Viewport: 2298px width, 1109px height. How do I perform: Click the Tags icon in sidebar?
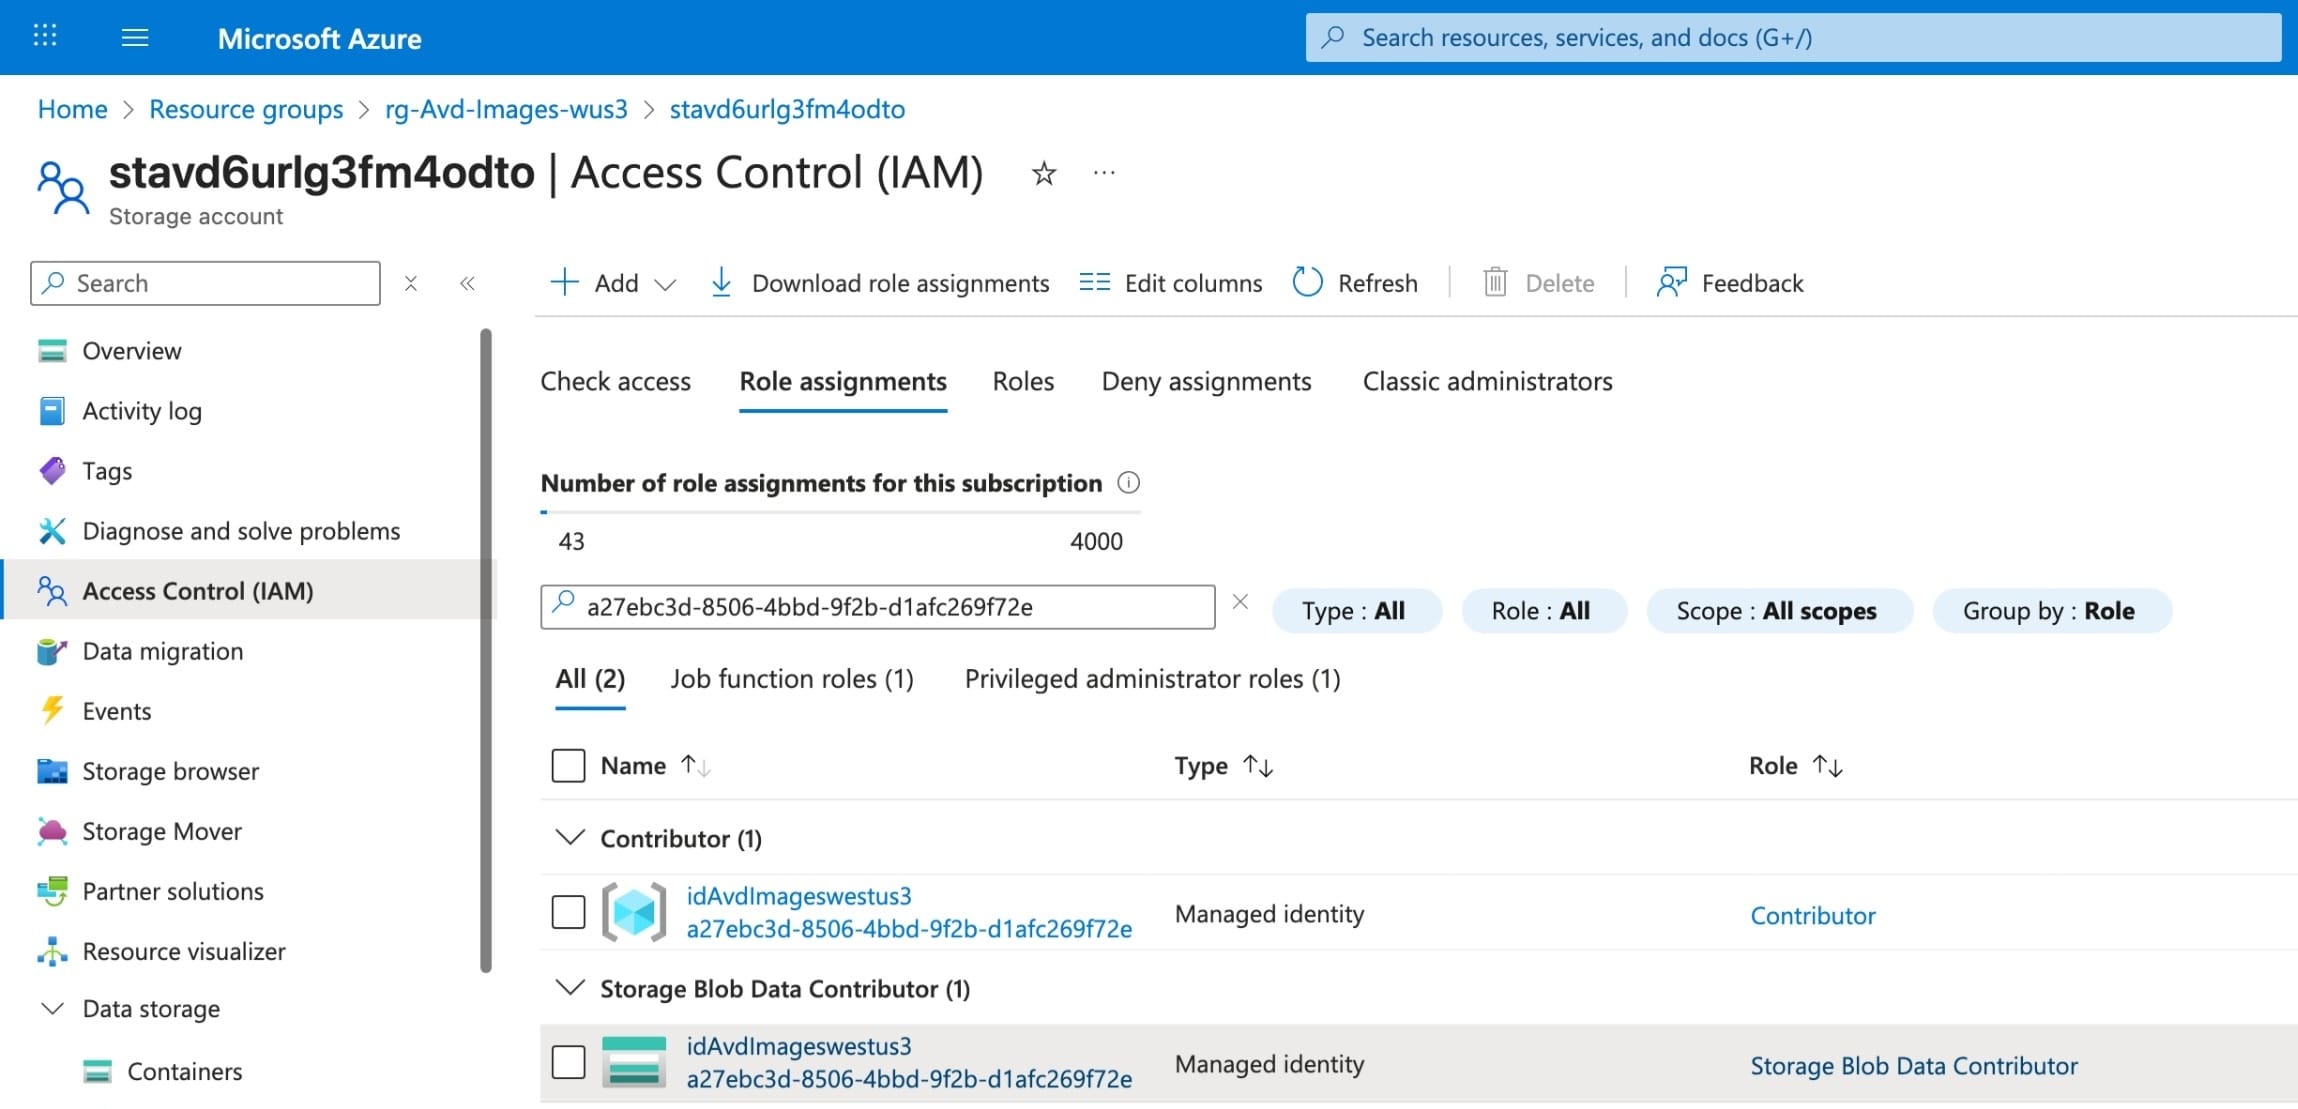tap(52, 471)
